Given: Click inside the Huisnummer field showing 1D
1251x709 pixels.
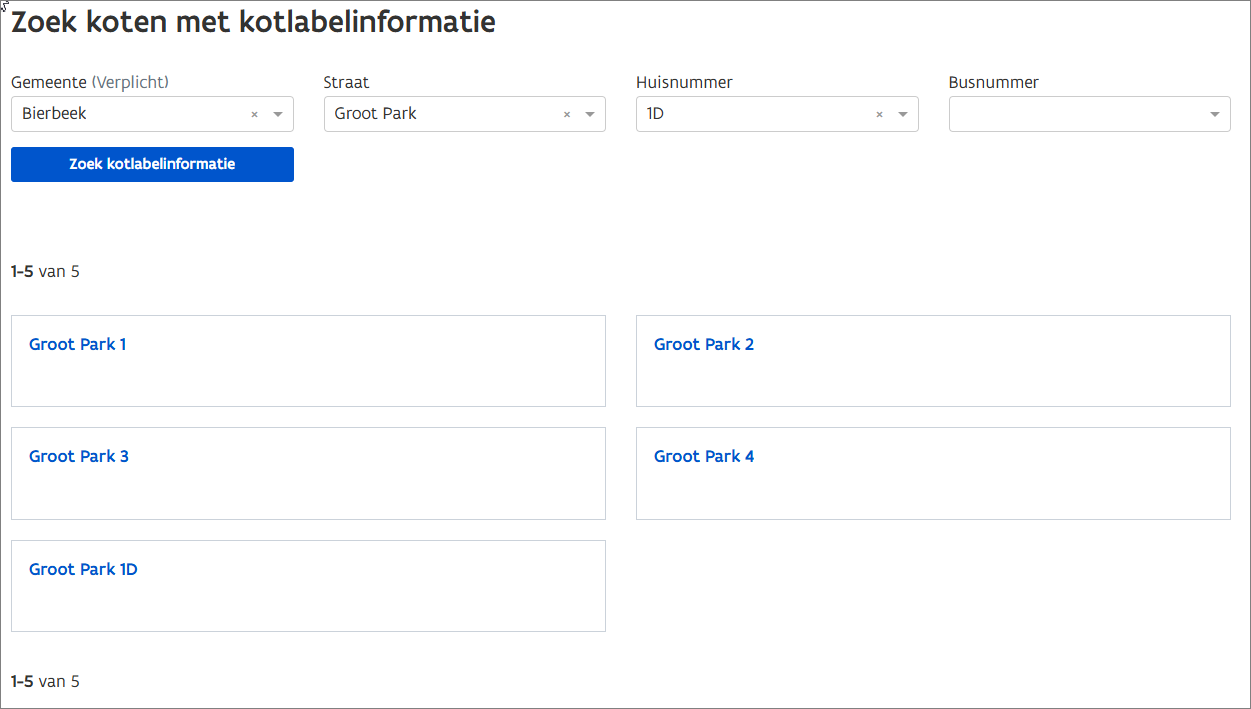Looking at the screenshot, I should (750, 114).
